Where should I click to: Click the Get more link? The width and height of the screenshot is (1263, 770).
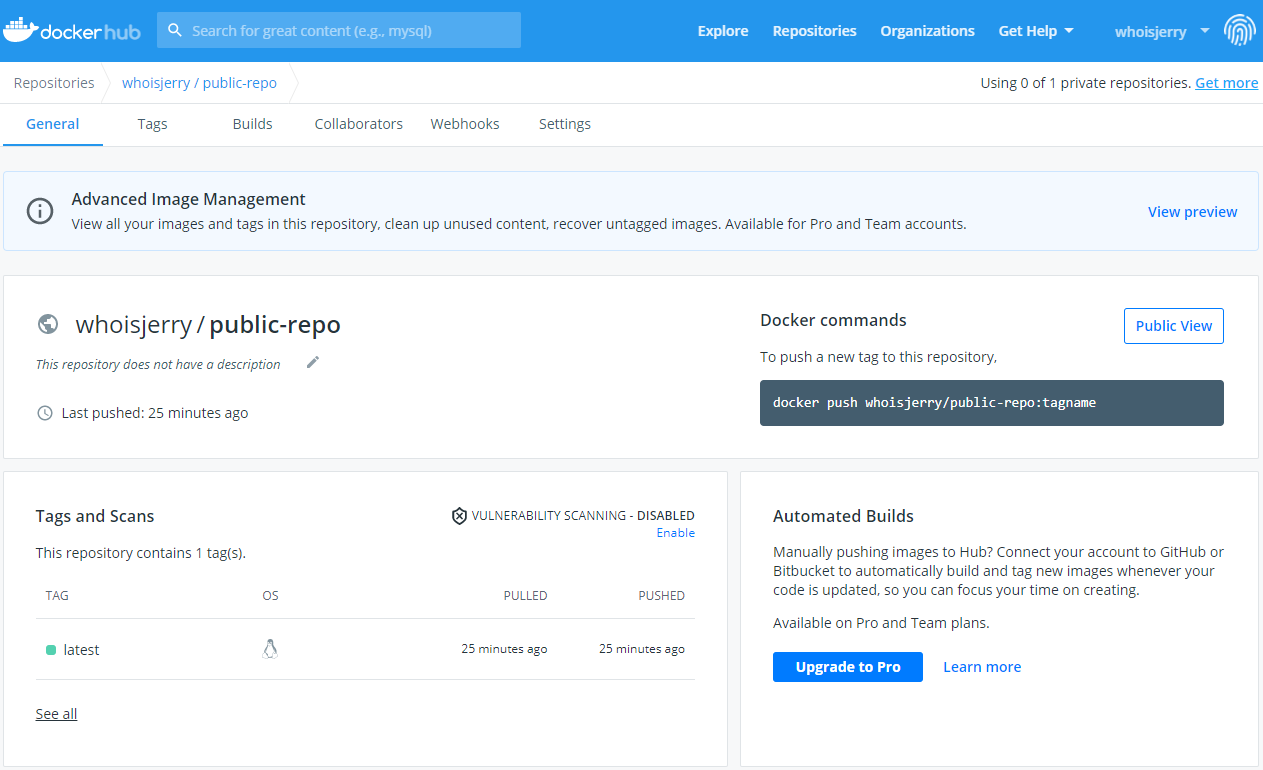click(1226, 83)
